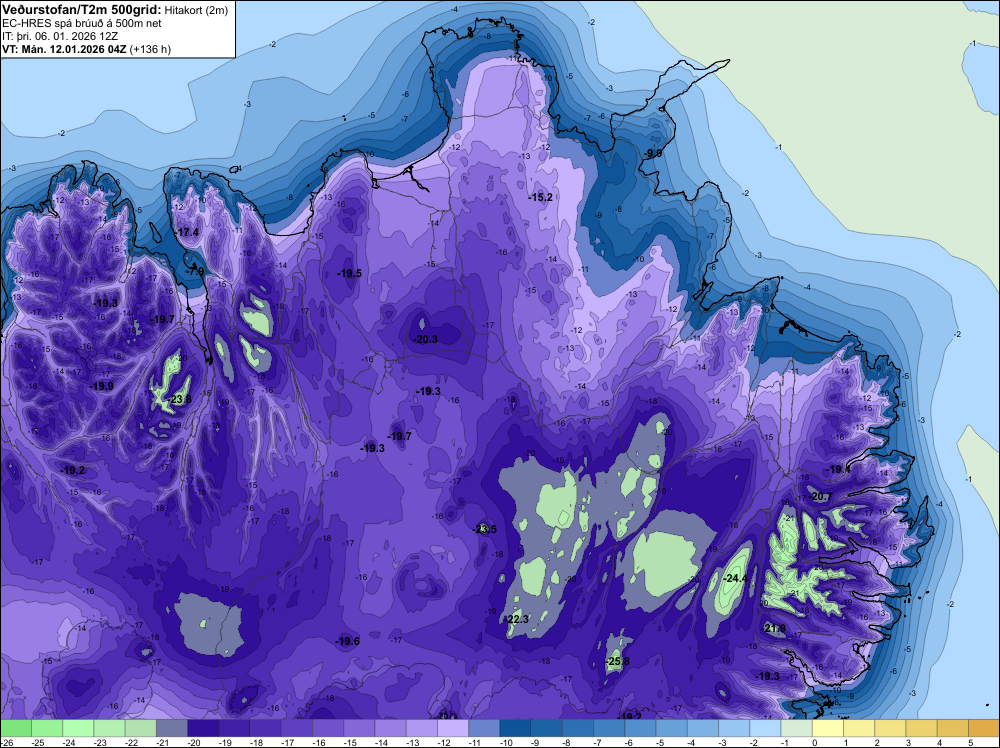The image size is (1000, 748).
Task: Click the 2 legend scale label
Action: tap(878, 742)
